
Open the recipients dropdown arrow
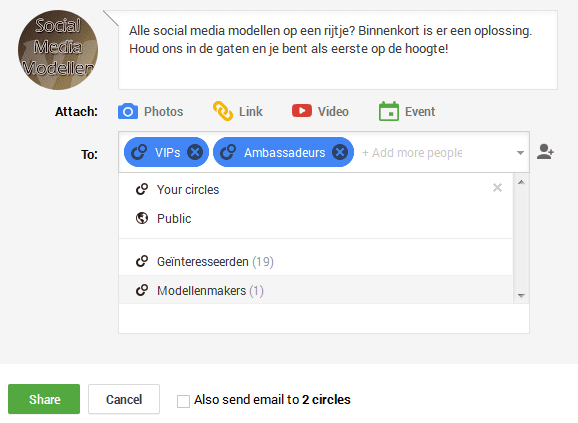520,153
